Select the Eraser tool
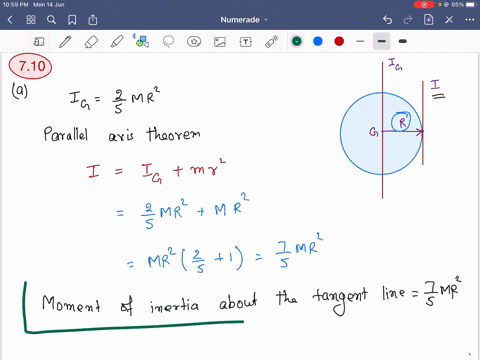Viewport: 480px width, 360px height. (91, 42)
